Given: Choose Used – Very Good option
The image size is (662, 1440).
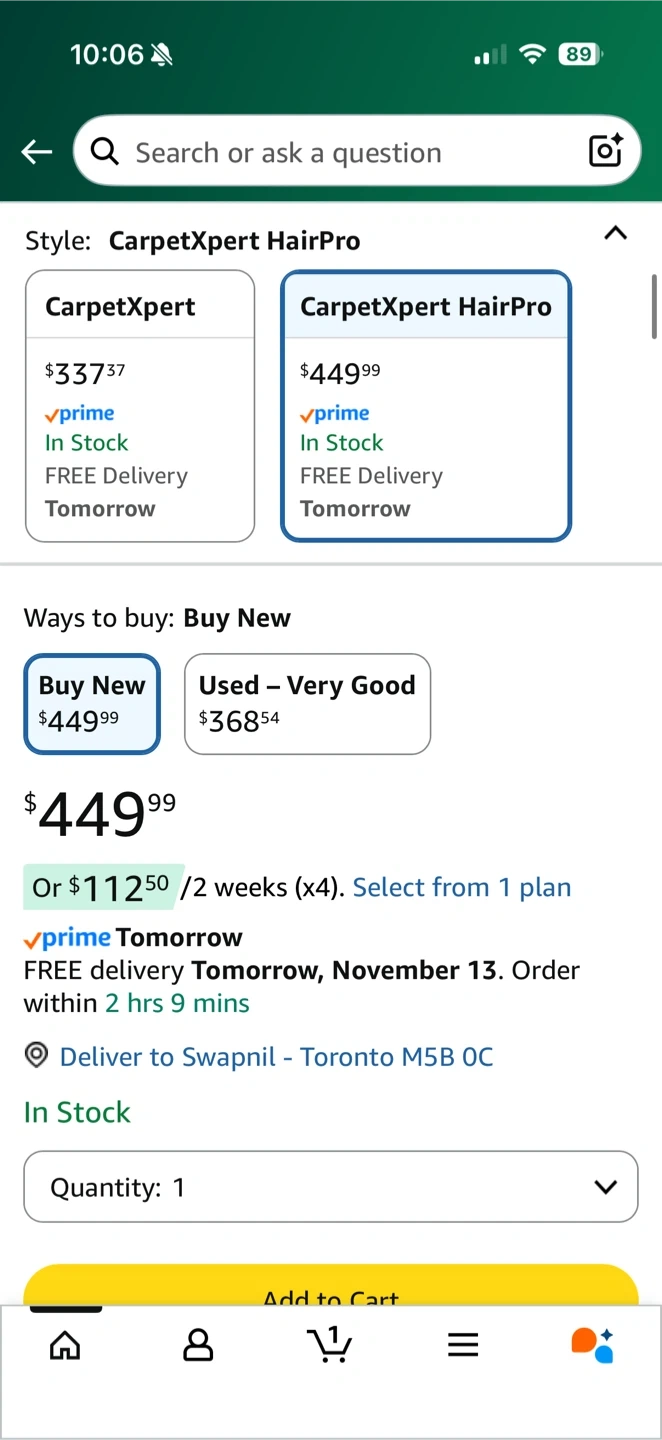Looking at the screenshot, I should (307, 703).
